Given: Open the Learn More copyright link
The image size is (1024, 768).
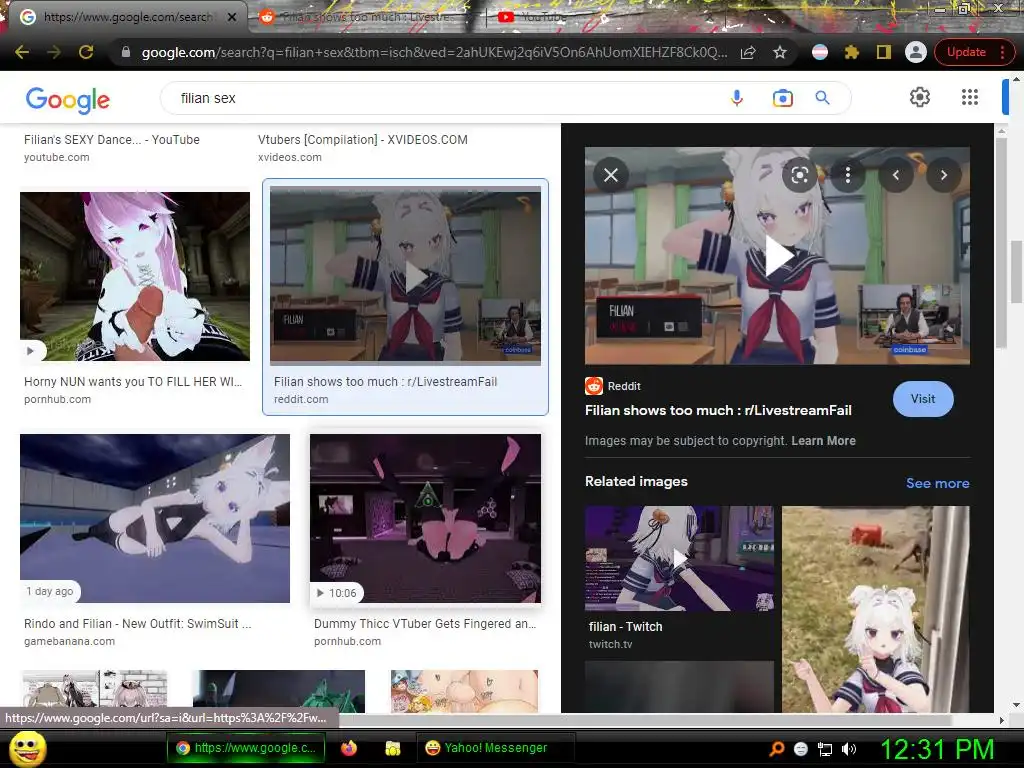Looking at the screenshot, I should (823, 441).
